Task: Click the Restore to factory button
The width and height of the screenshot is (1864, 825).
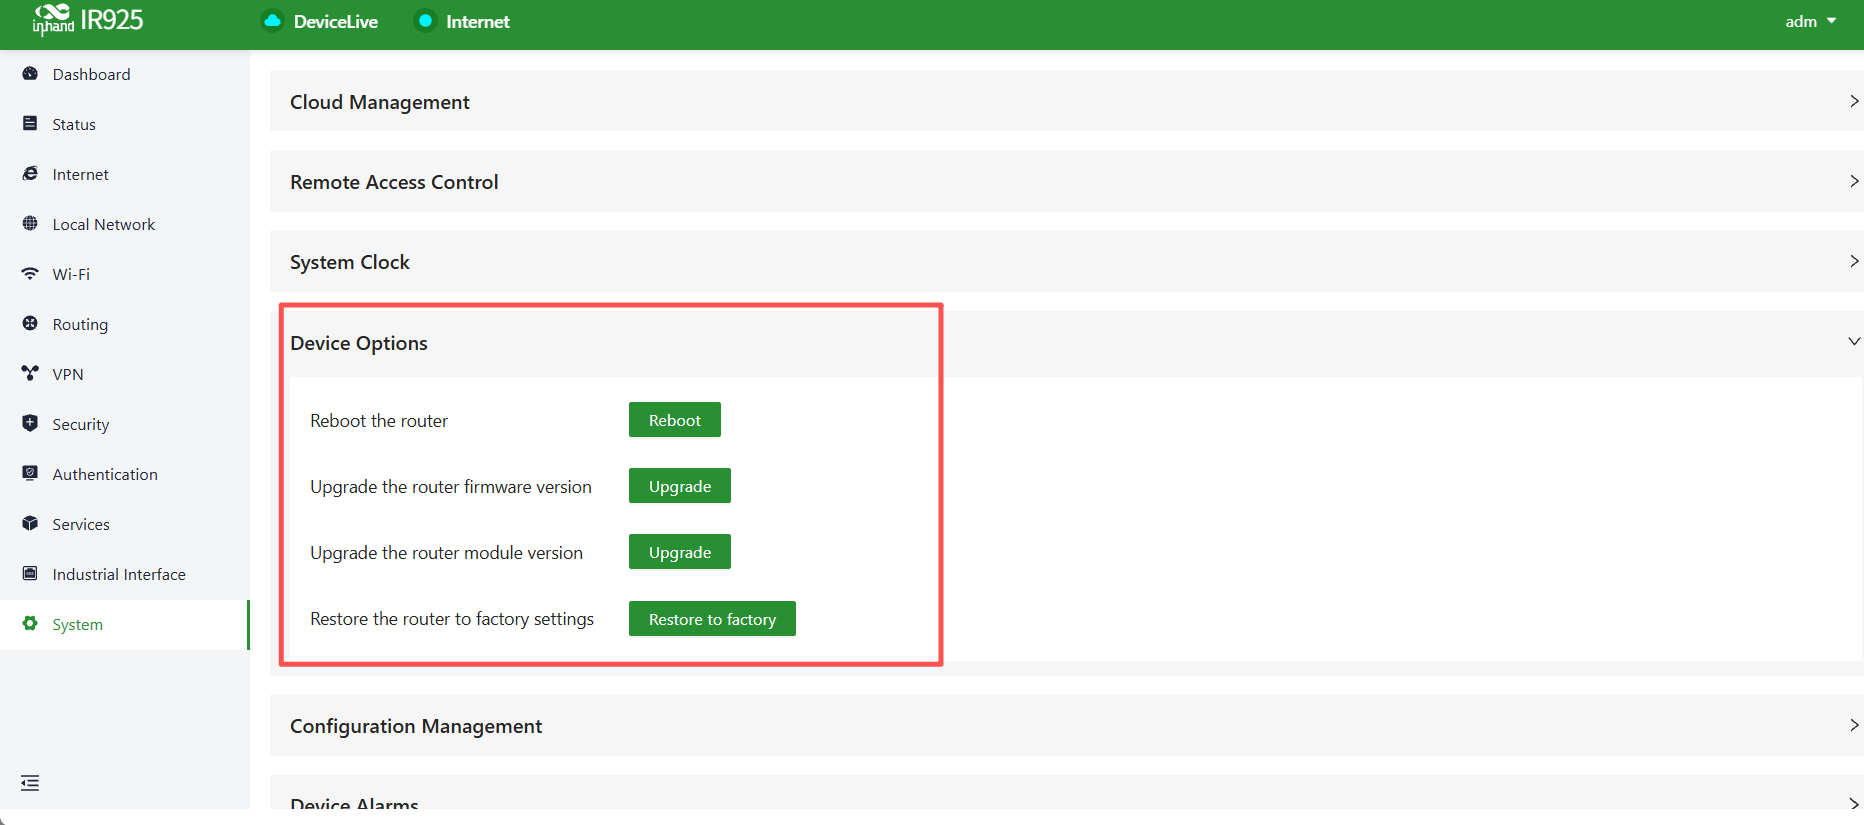Action: pos(712,619)
